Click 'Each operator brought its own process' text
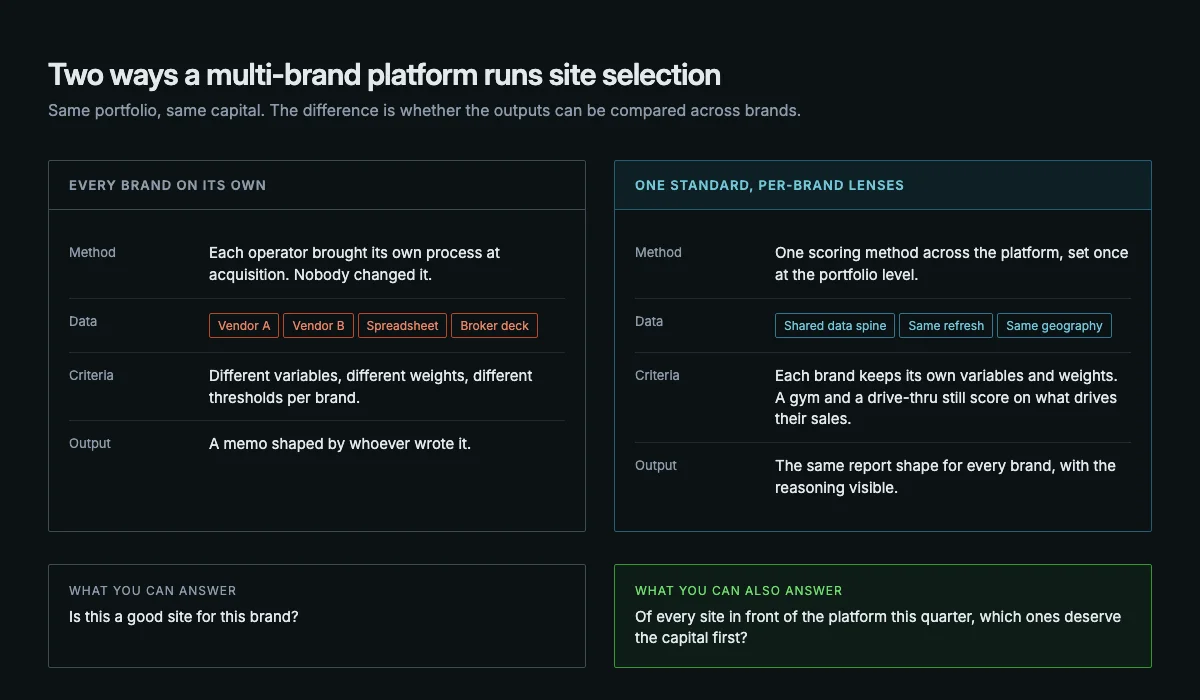The height and width of the screenshot is (700, 1200). pos(354,264)
